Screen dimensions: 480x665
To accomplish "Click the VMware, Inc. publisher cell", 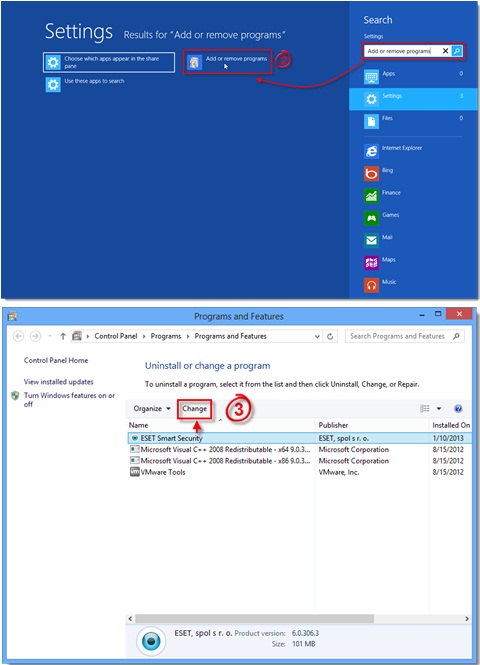I will (339, 472).
